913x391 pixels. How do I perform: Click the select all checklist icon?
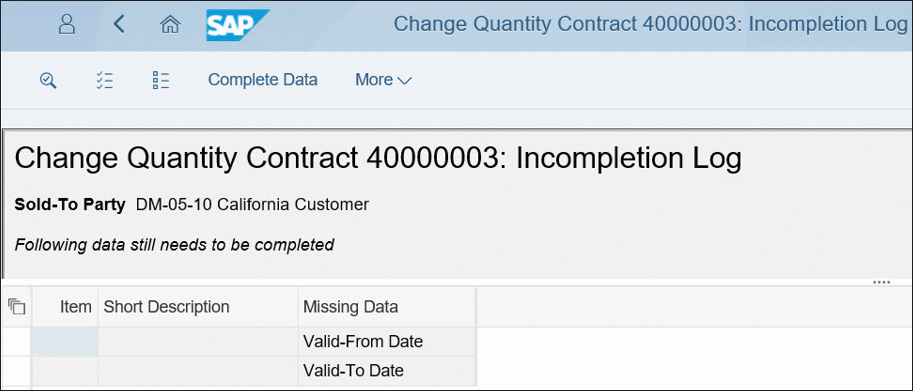[x=105, y=80]
